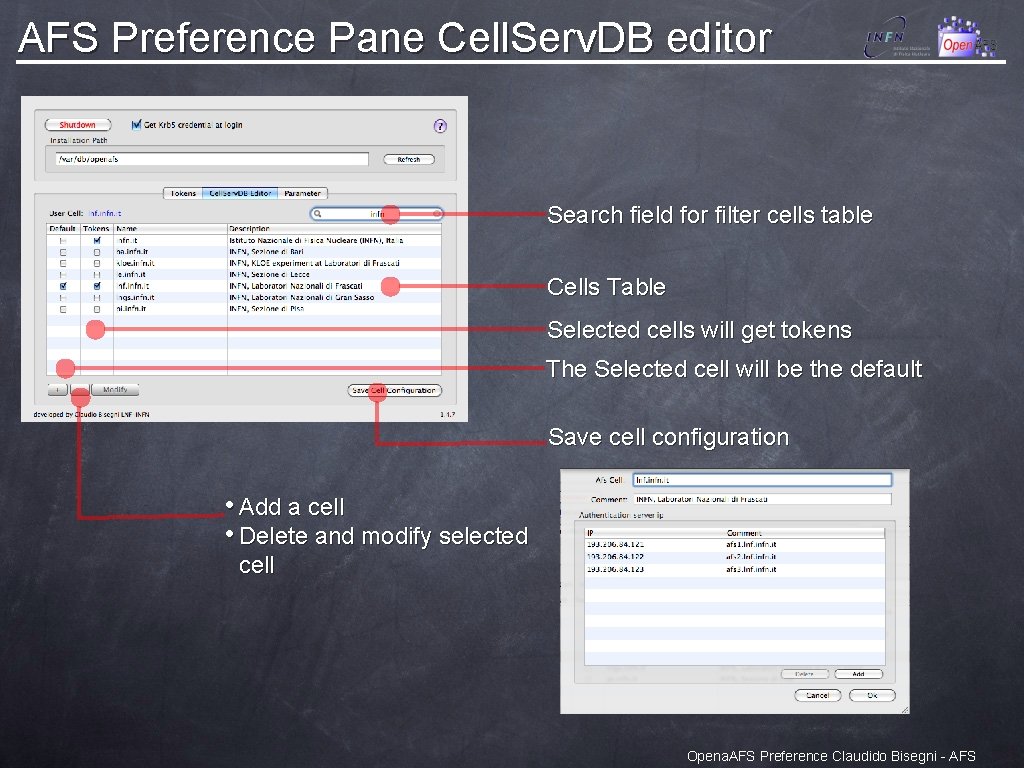This screenshot has height=768, width=1024.
Task: Click the plus button to add a cell
Action: tap(57, 390)
